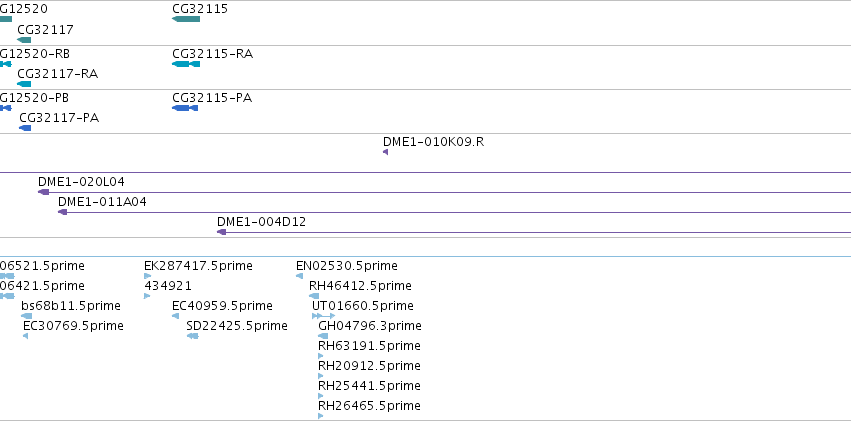Click the 434921 feature arrowhead
Image resolution: width=851 pixels, height=421 pixels.
(x=147, y=296)
